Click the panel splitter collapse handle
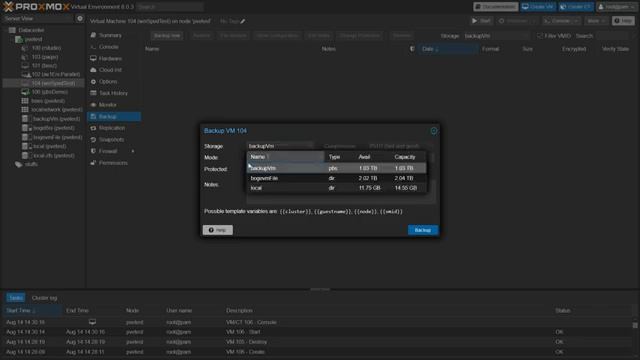The height and width of the screenshot is (360, 640). click(x=320, y=289)
